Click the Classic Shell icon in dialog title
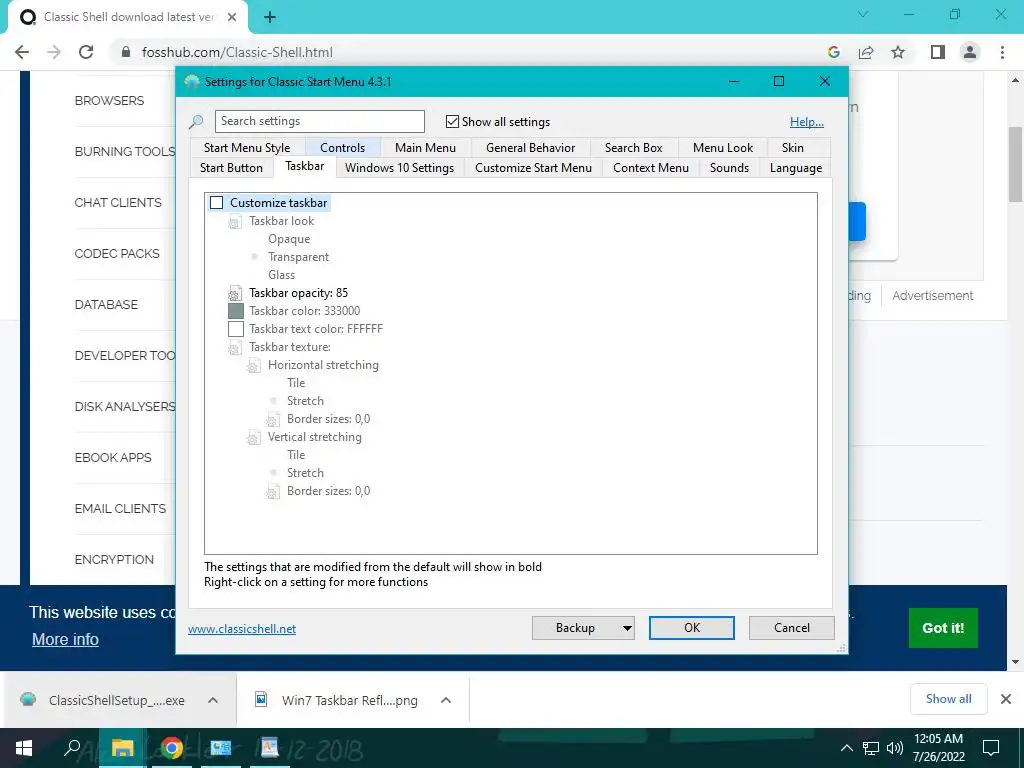 coord(192,82)
